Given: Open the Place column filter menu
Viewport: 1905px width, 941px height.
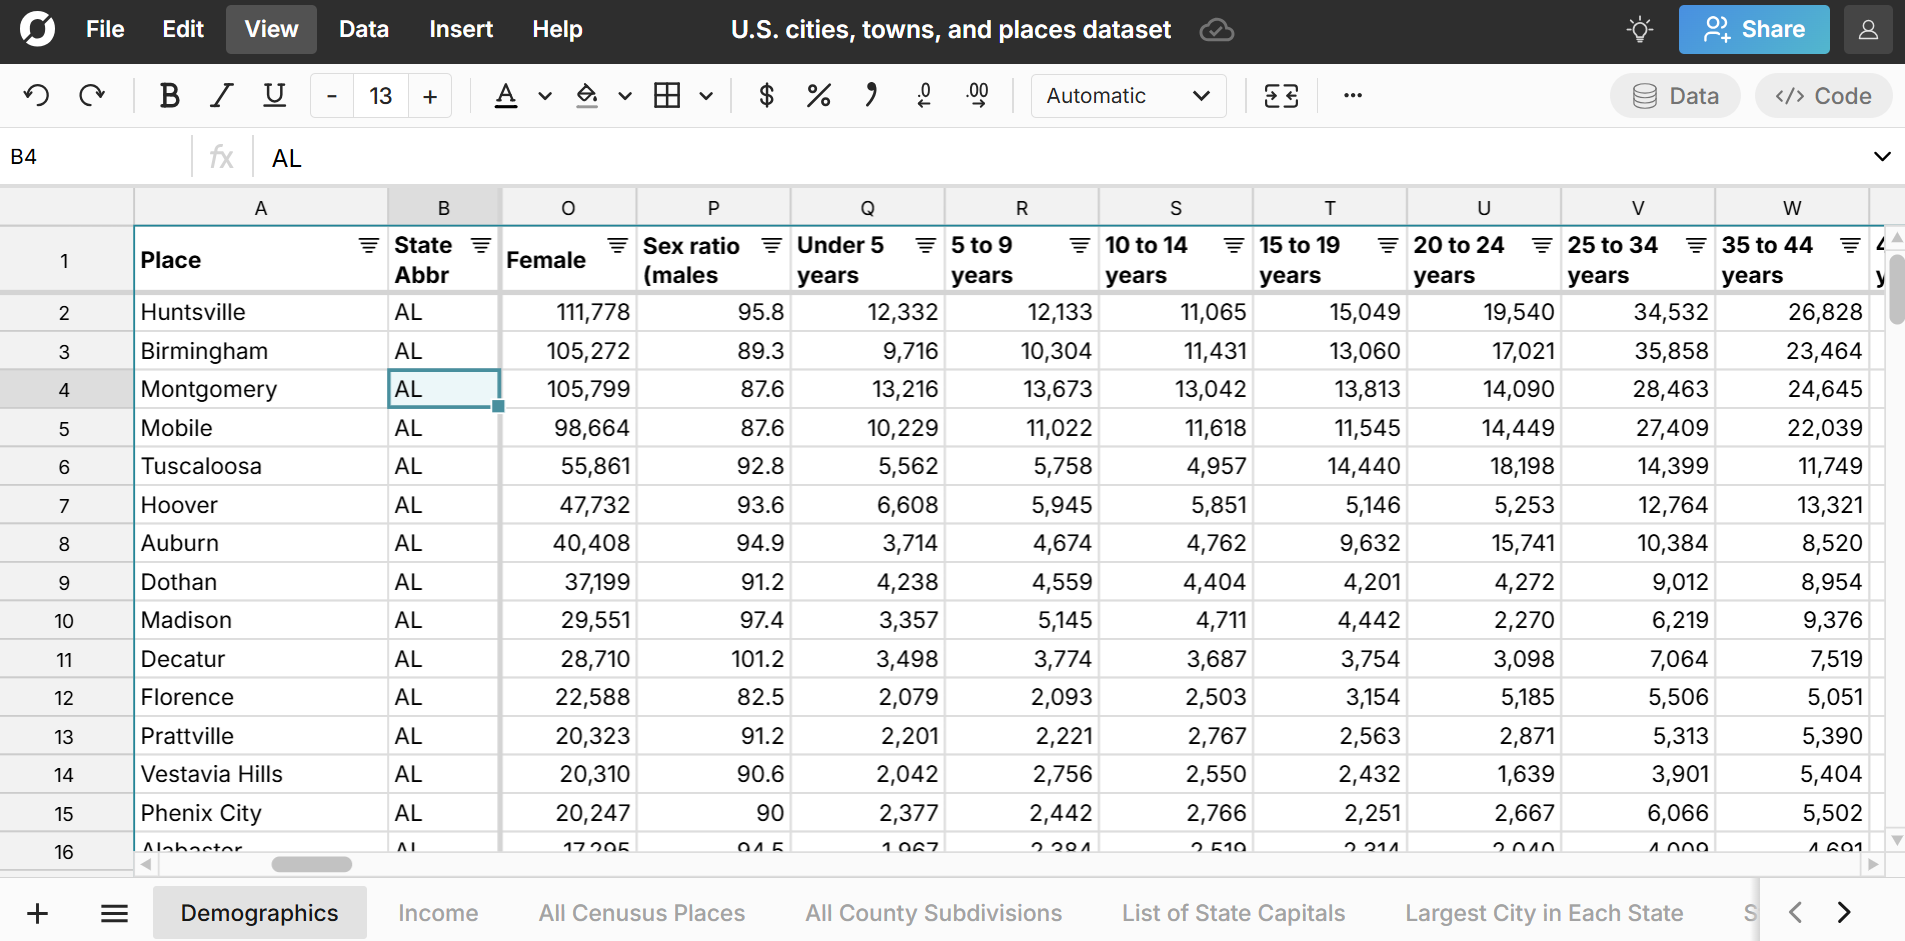Looking at the screenshot, I should click(x=369, y=246).
